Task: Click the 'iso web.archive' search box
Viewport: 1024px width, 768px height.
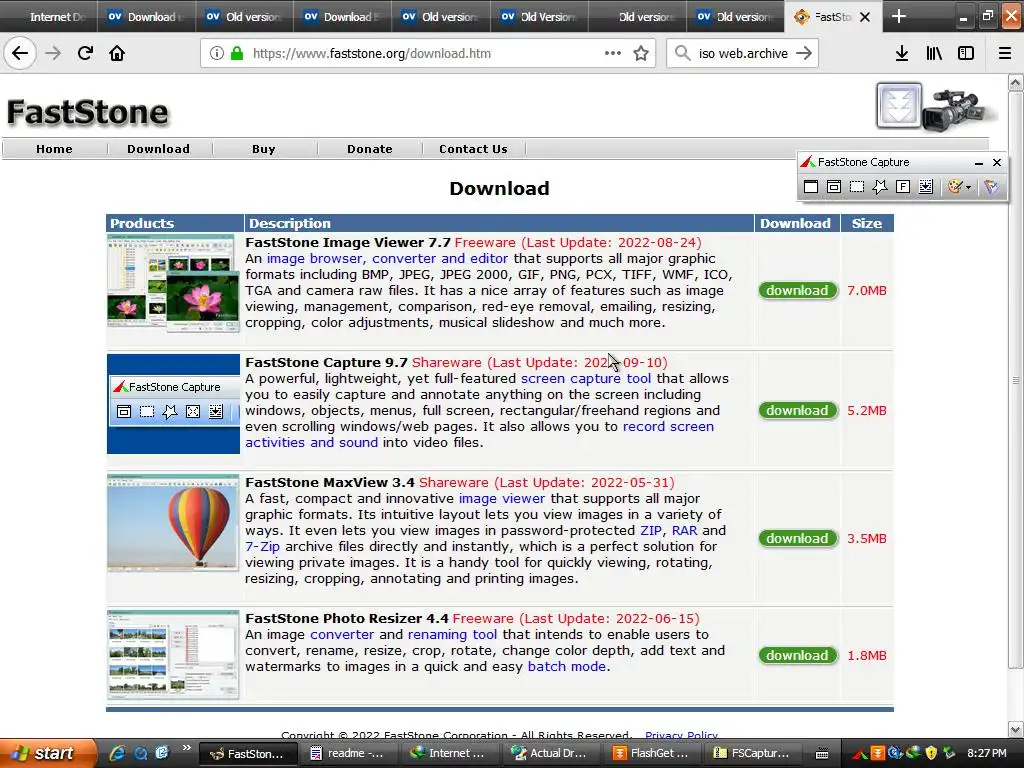Action: pyautogui.click(x=742, y=54)
